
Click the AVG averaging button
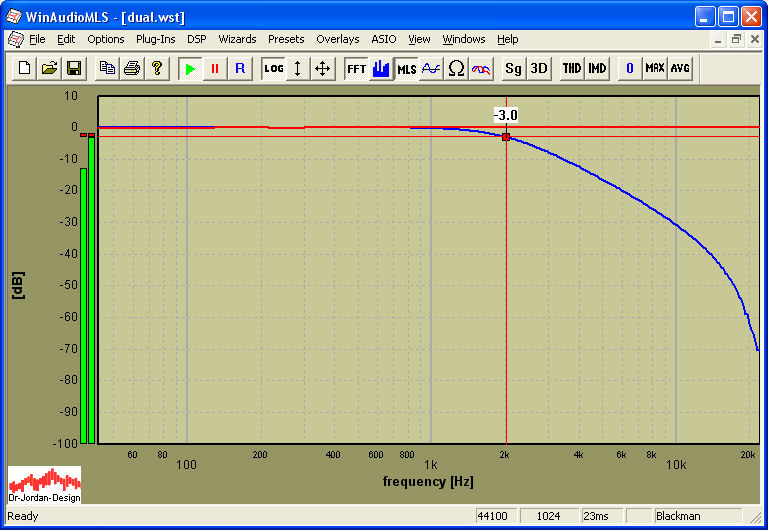tap(680, 68)
